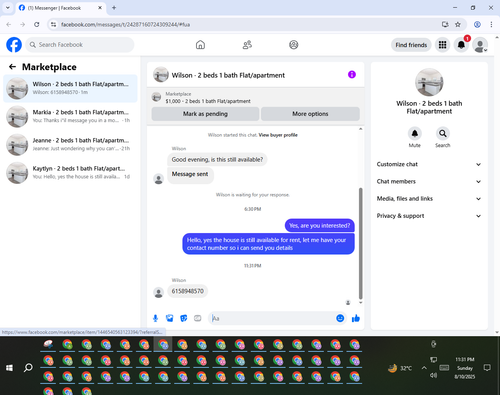Screen dimensions: 500x395
Task: Open the Kaytlyn conversation in the list
Action: tap(70, 173)
